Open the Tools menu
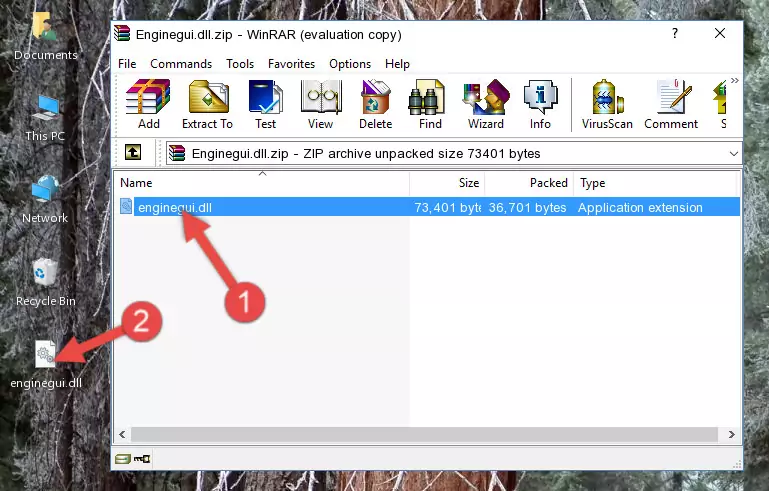 [x=240, y=64]
